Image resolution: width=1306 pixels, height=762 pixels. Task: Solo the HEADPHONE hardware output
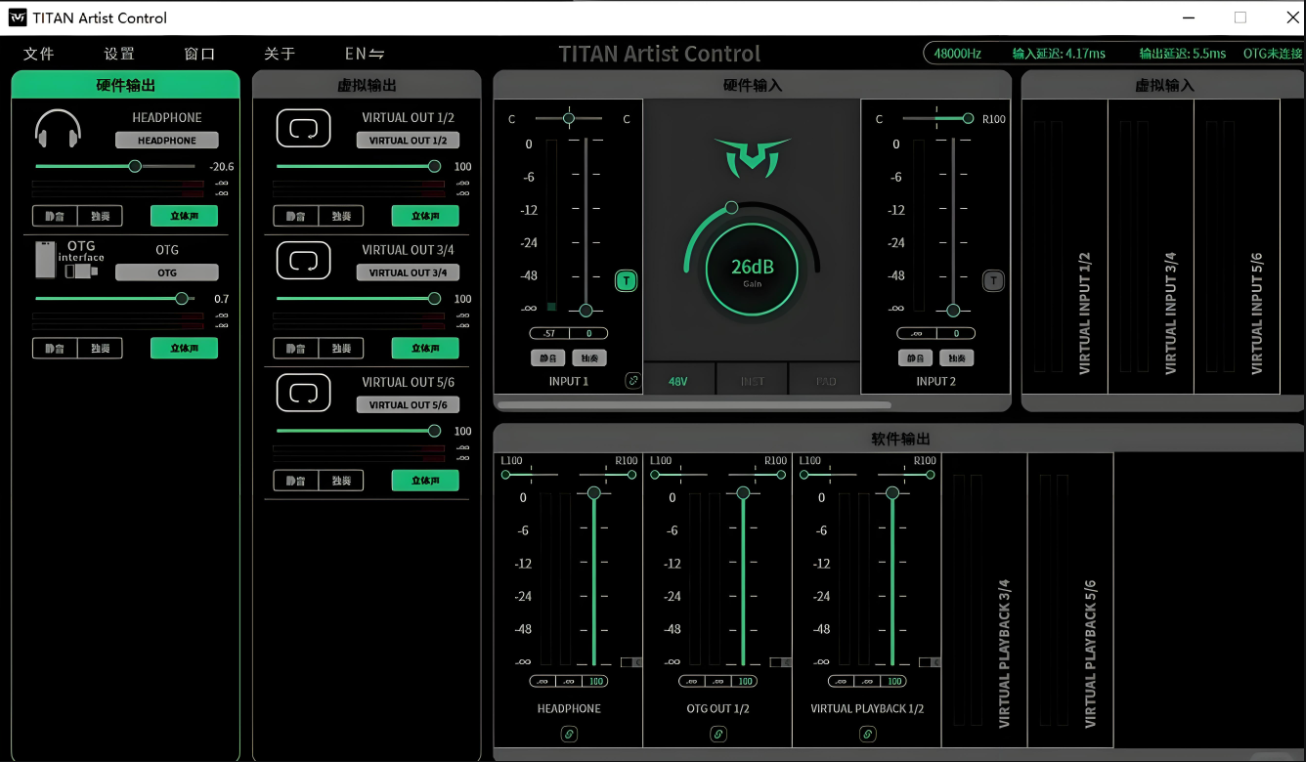(x=100, y=216)
